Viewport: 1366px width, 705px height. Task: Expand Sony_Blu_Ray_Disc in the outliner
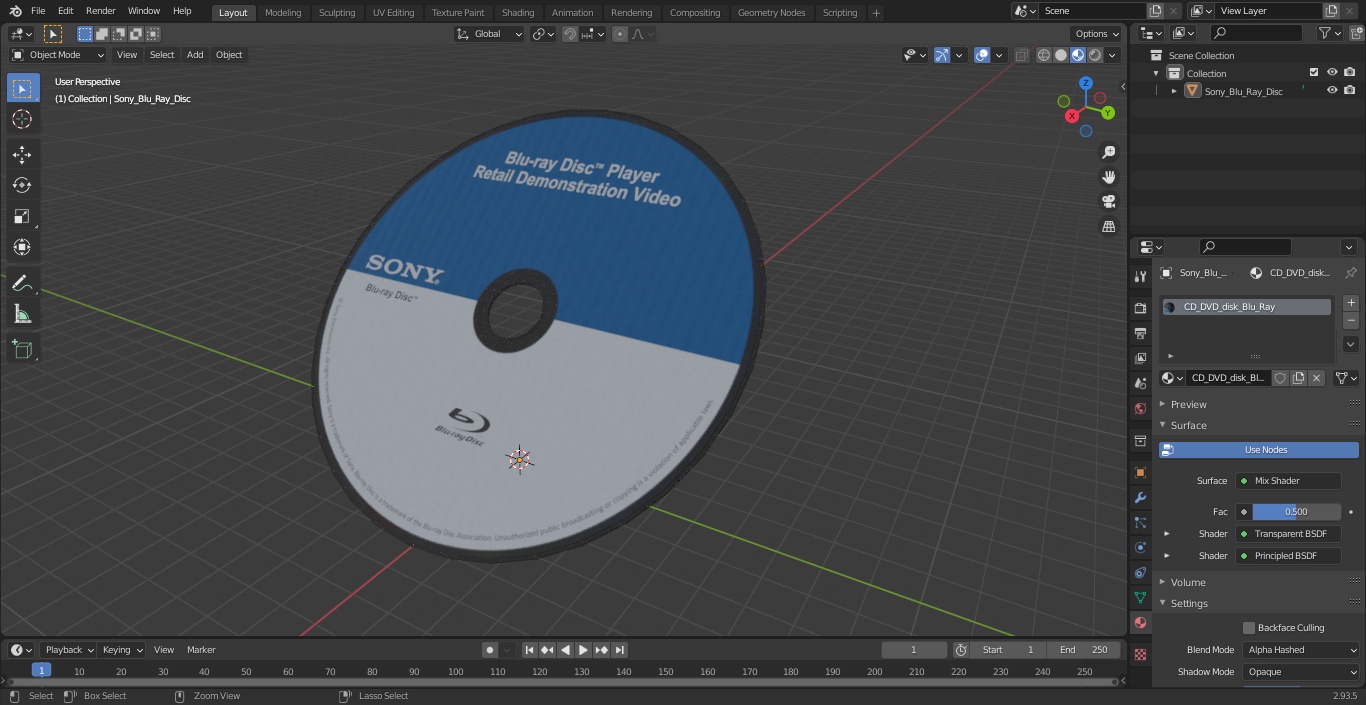1174,91
